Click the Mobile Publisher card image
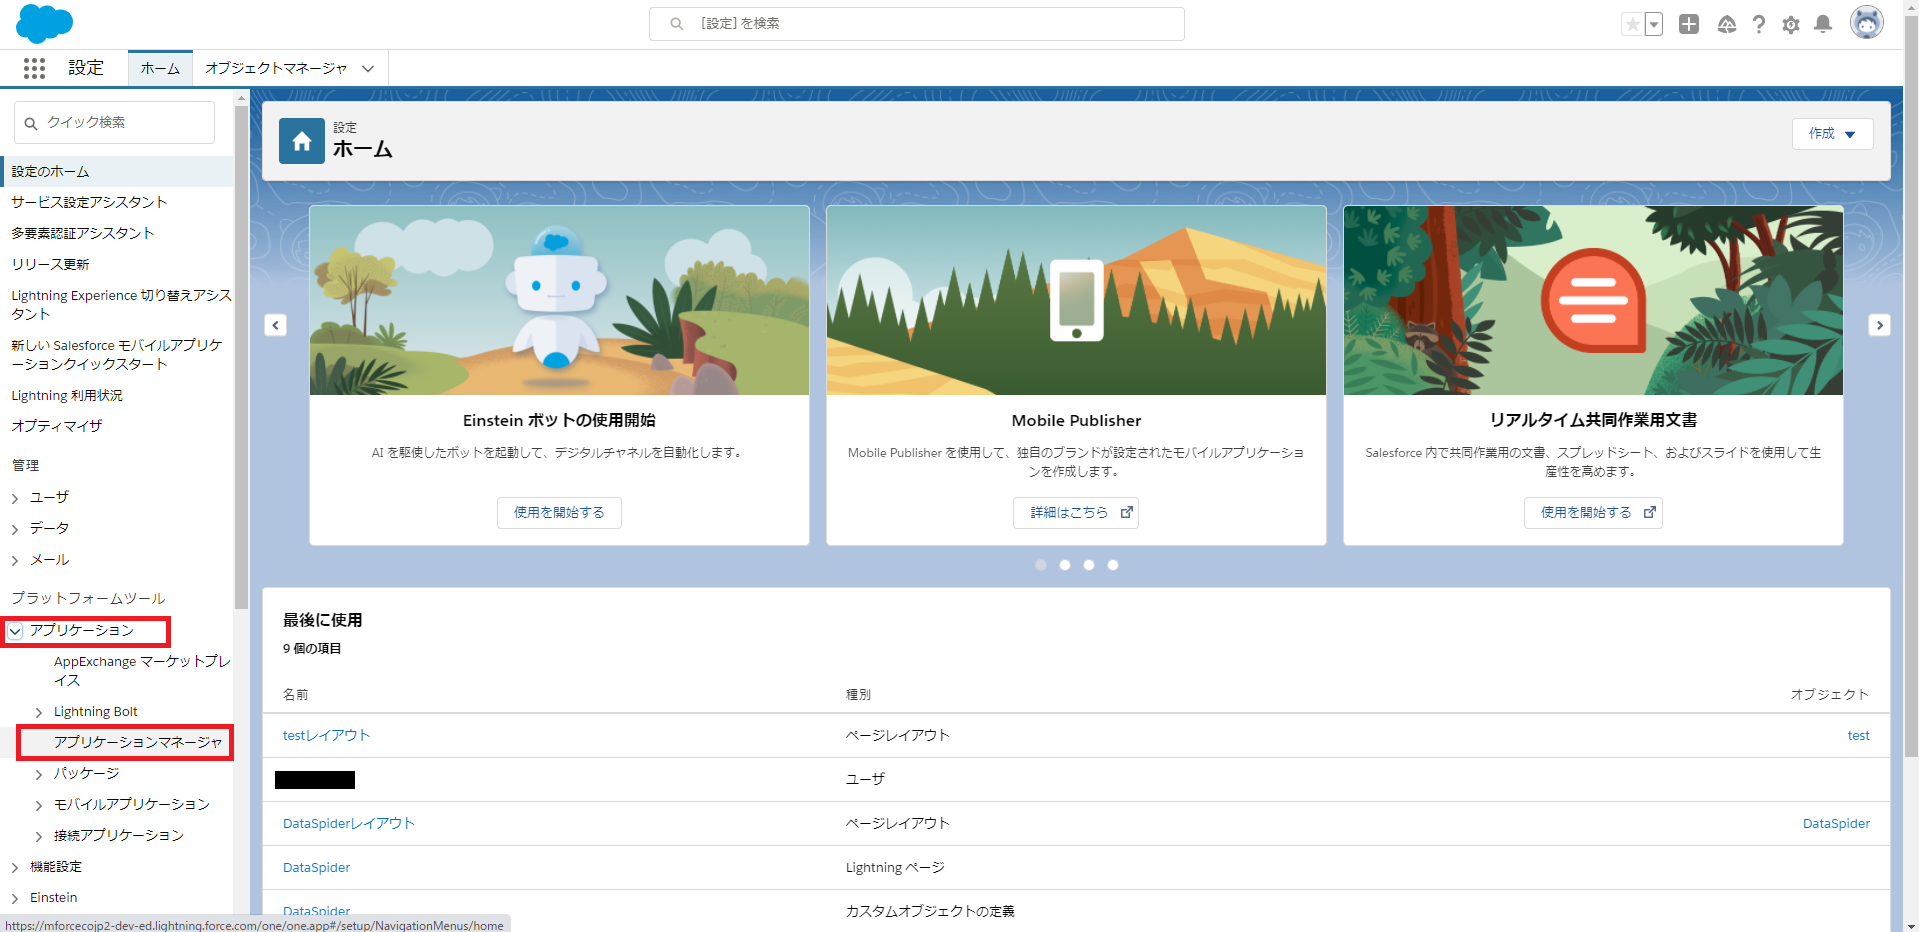This screenshot has width=1919, height=932. [1076, 300]
